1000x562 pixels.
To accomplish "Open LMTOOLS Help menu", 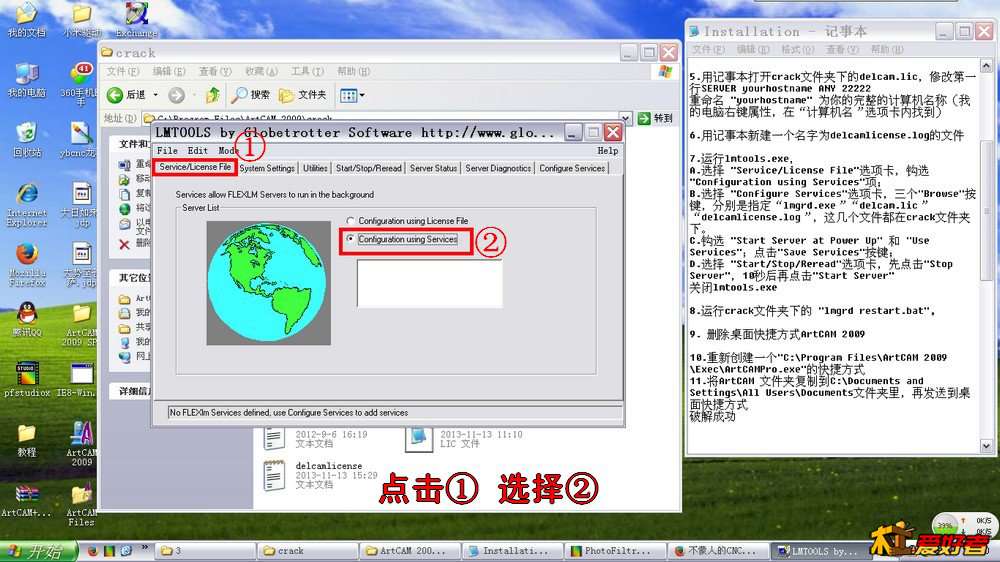I will (607, 151).
